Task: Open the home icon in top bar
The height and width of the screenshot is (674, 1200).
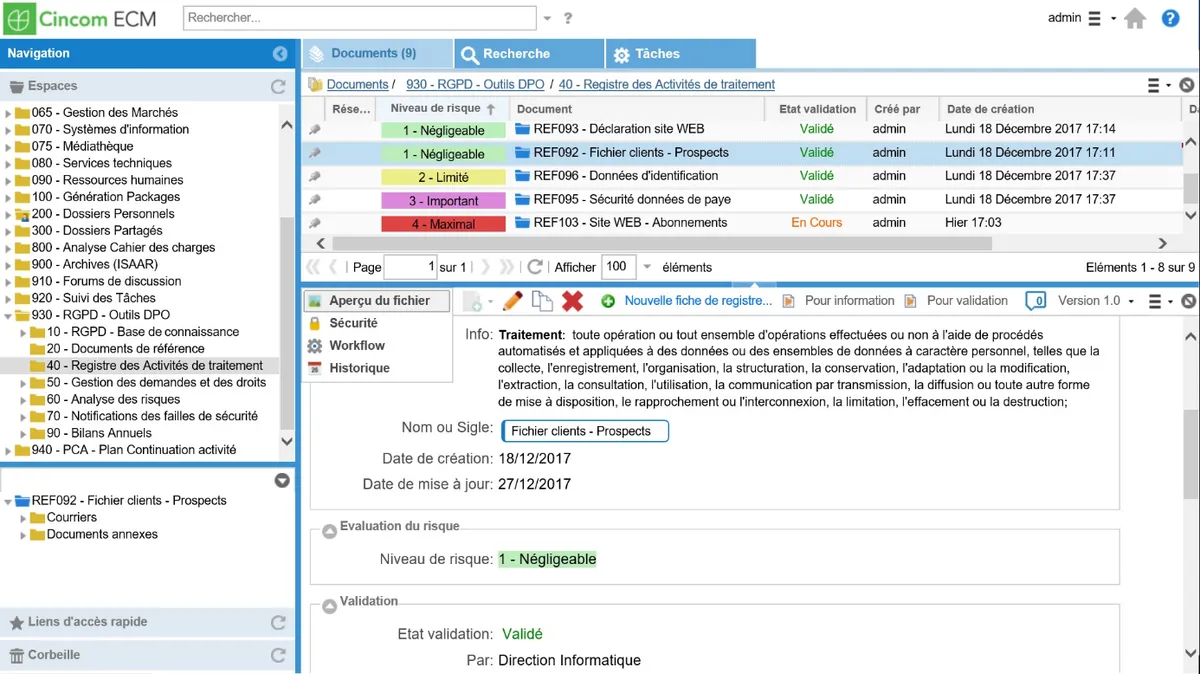Action: click(1135, 19)
